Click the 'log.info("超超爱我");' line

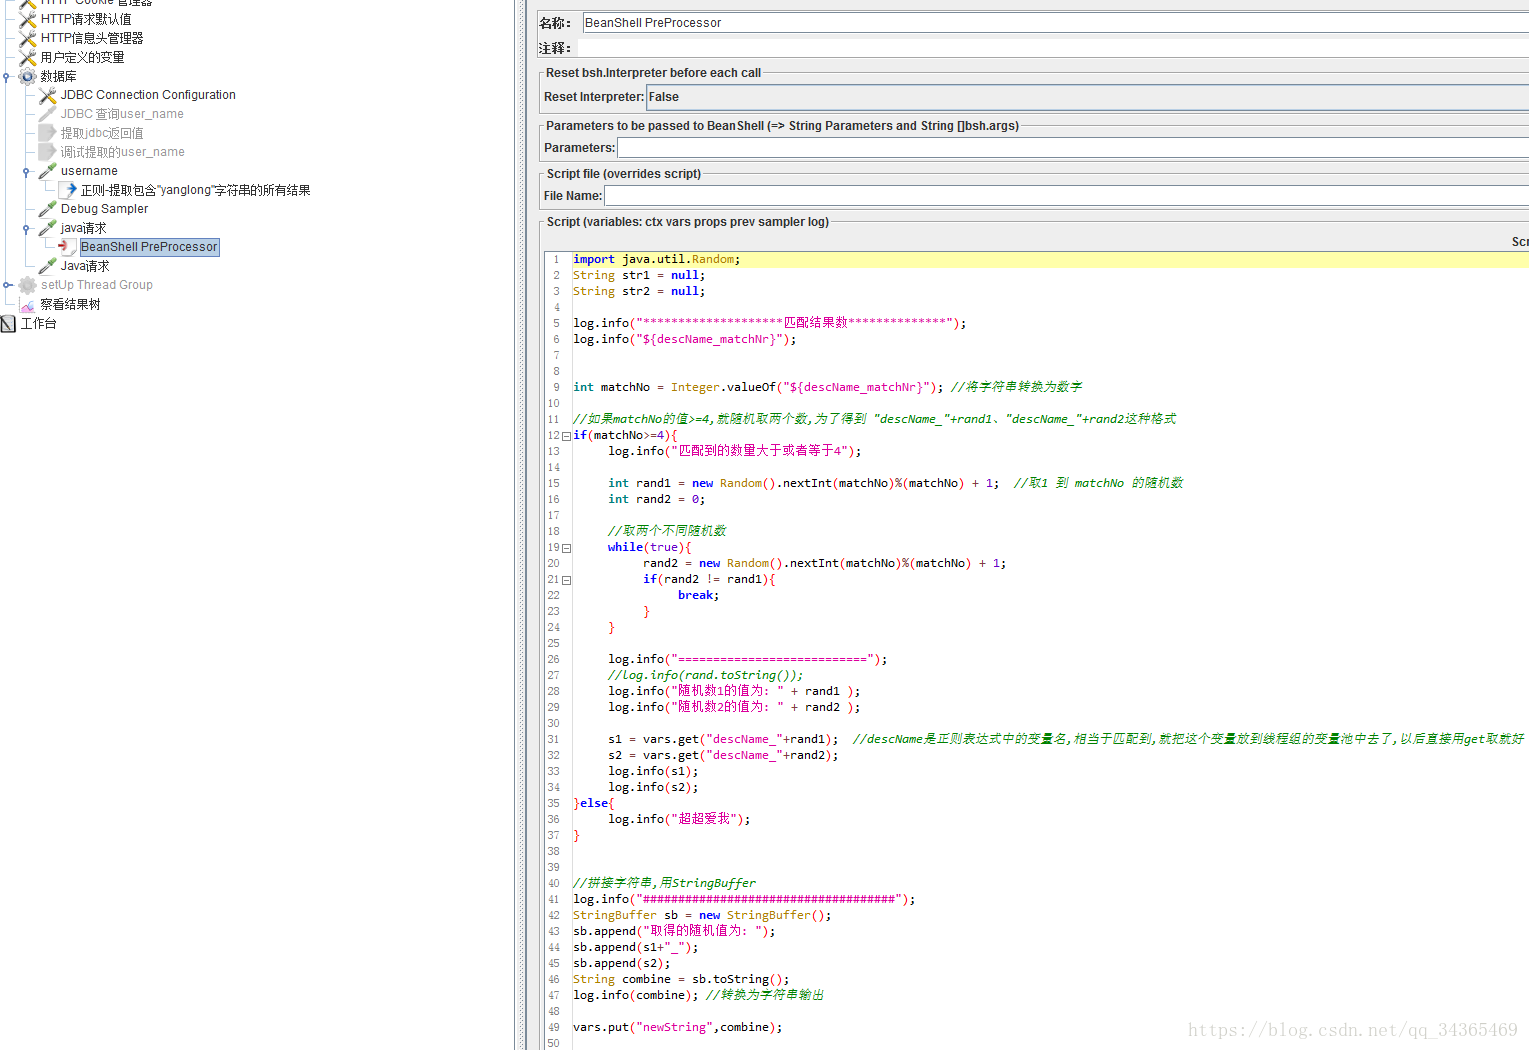(x=679, y=820)
